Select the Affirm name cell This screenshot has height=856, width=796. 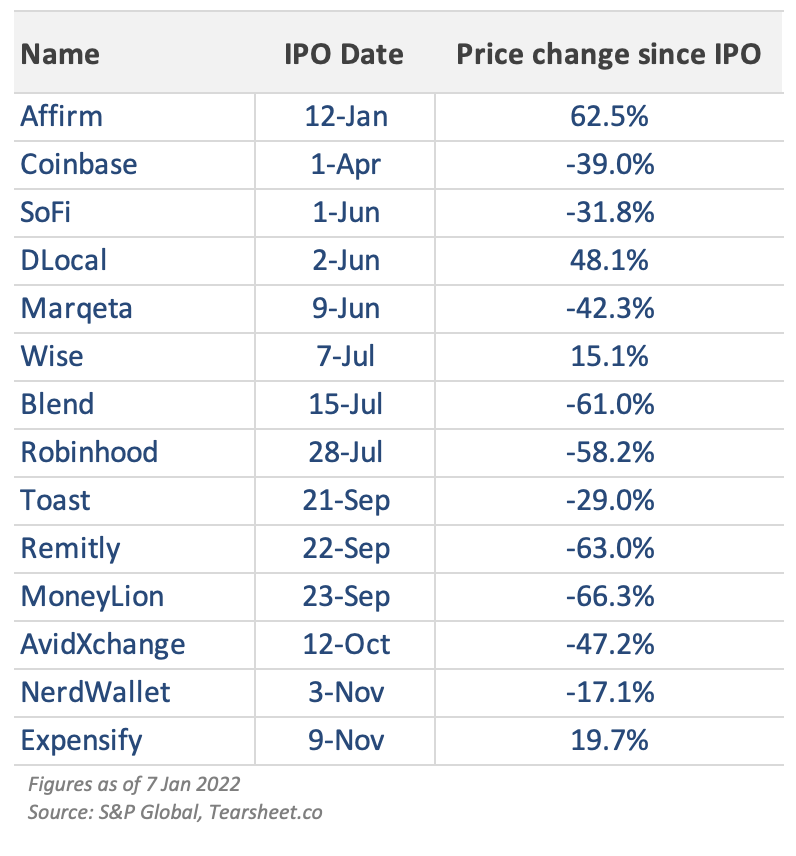tap(62, 117)
